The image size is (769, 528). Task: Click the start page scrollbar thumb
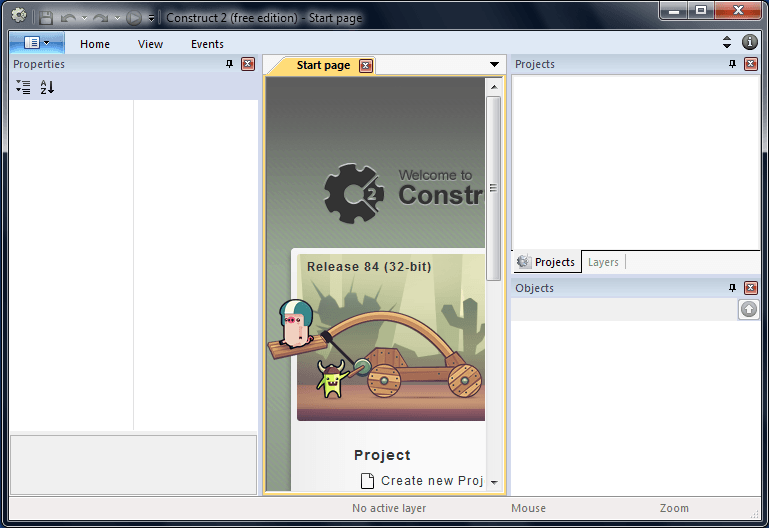coord(494,188)
